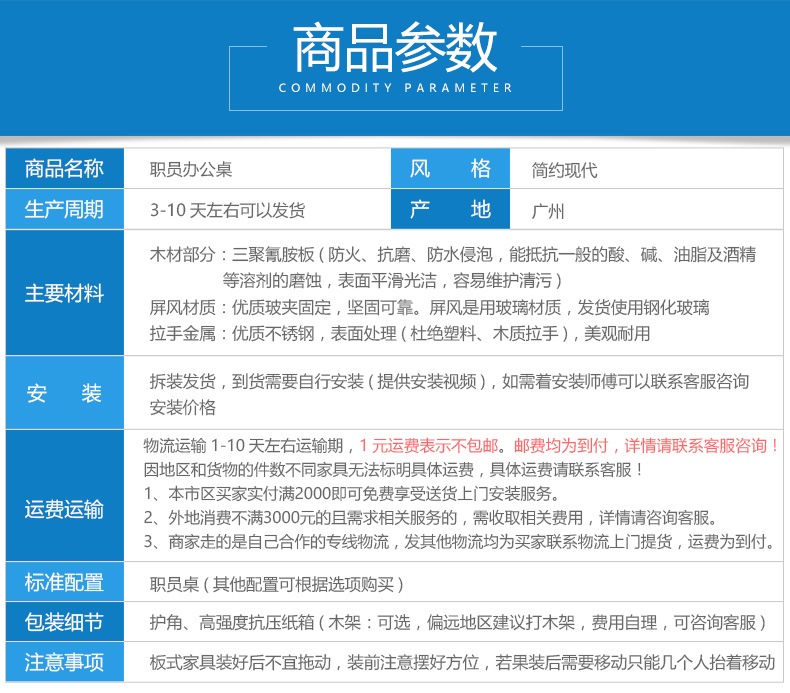
Task: Click the 简约现代 style value
Action: click(x=565, y=170)
